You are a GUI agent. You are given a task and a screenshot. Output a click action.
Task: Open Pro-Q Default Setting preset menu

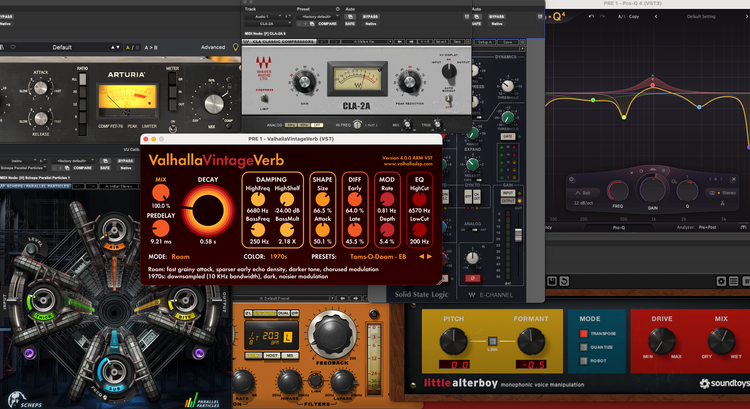coord(701,16)
